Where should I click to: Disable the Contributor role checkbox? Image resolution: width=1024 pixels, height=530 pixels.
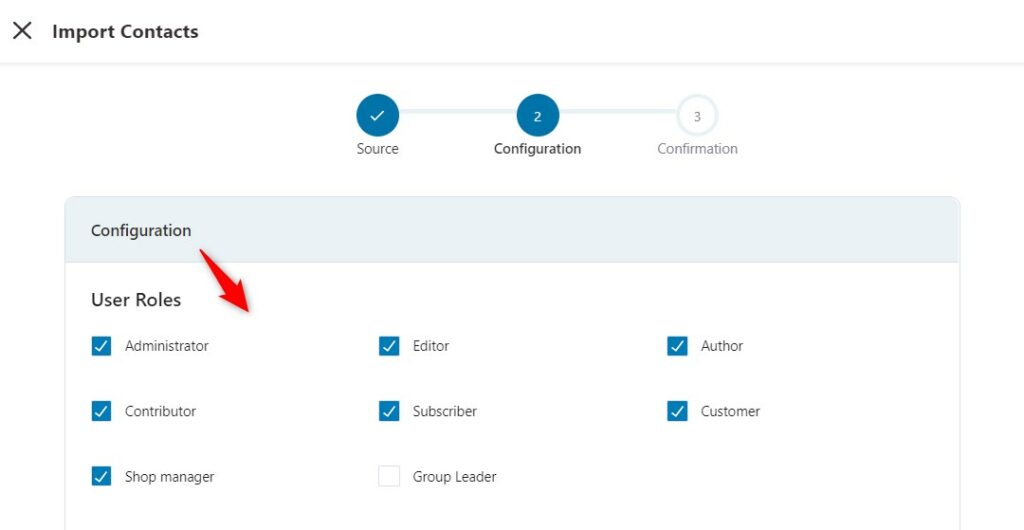(x=101, y=411)
